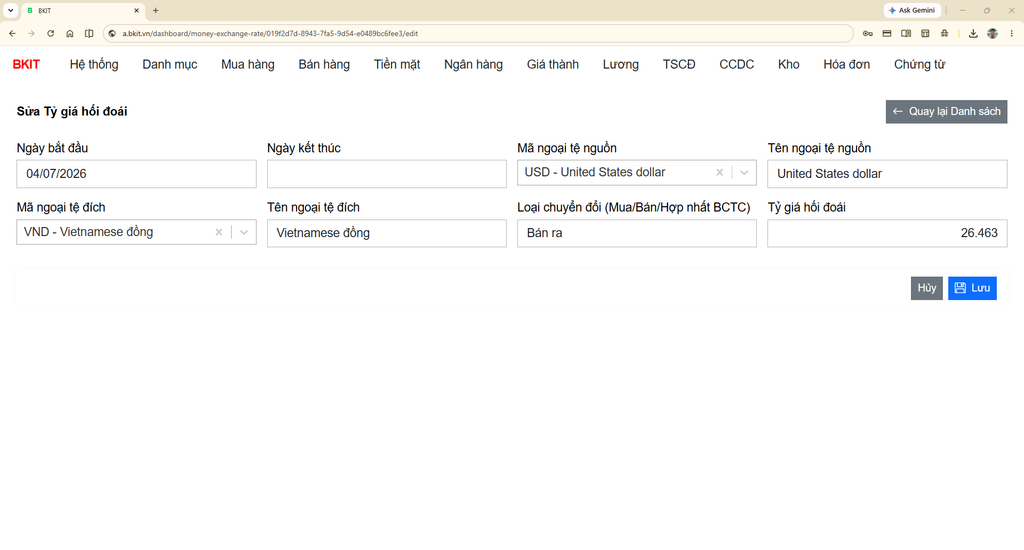Save the exchange rate with Lưu
This screenshot has height=550, width=1024.
pyautogui.click(x=972, y=288)
